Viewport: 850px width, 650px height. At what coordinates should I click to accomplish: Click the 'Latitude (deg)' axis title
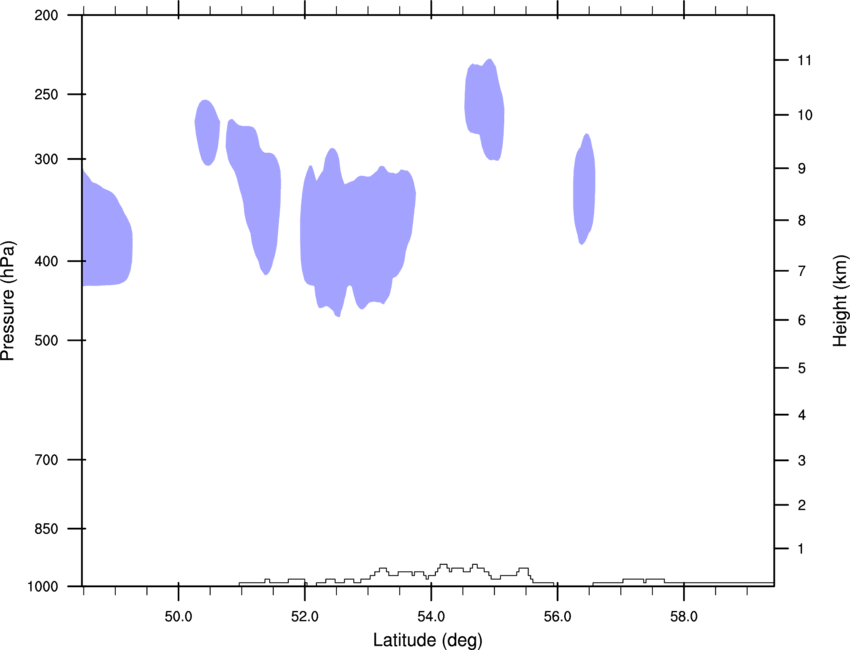(x=427, y=640)
